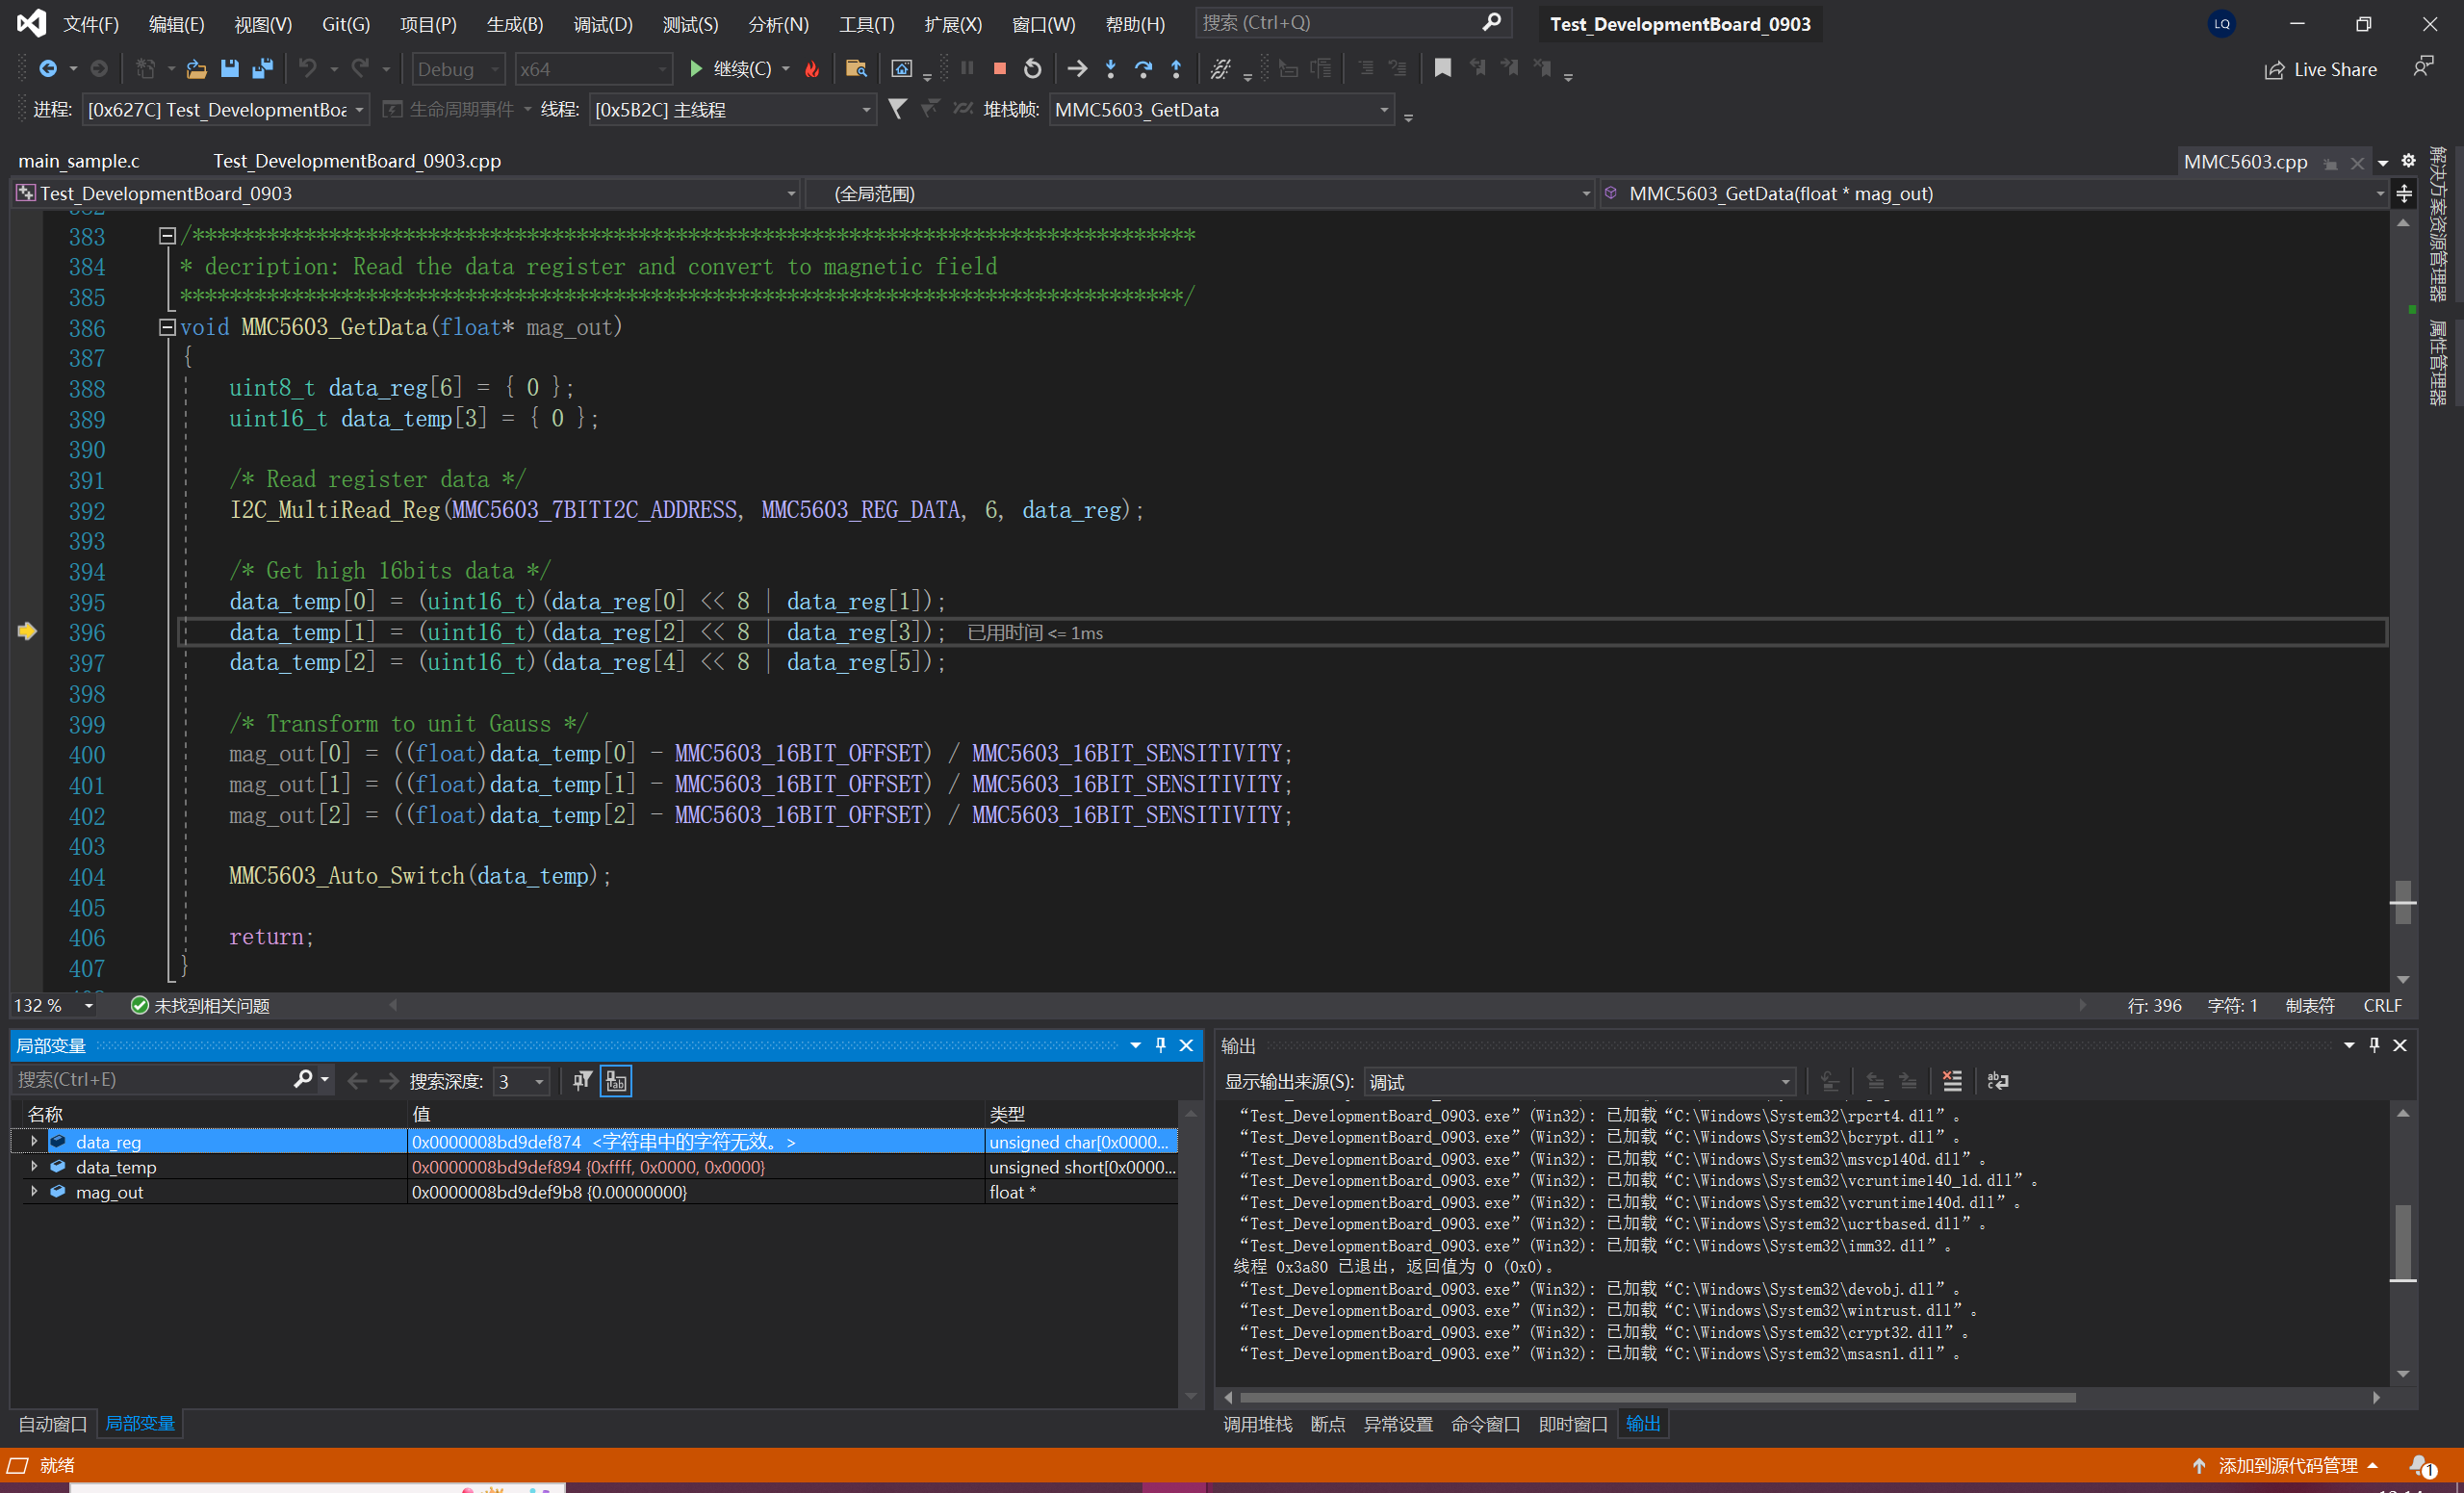Open the 工具(T) menu
The width and height of the screenshot is (2464, 1493).
(x=866, y=24)
